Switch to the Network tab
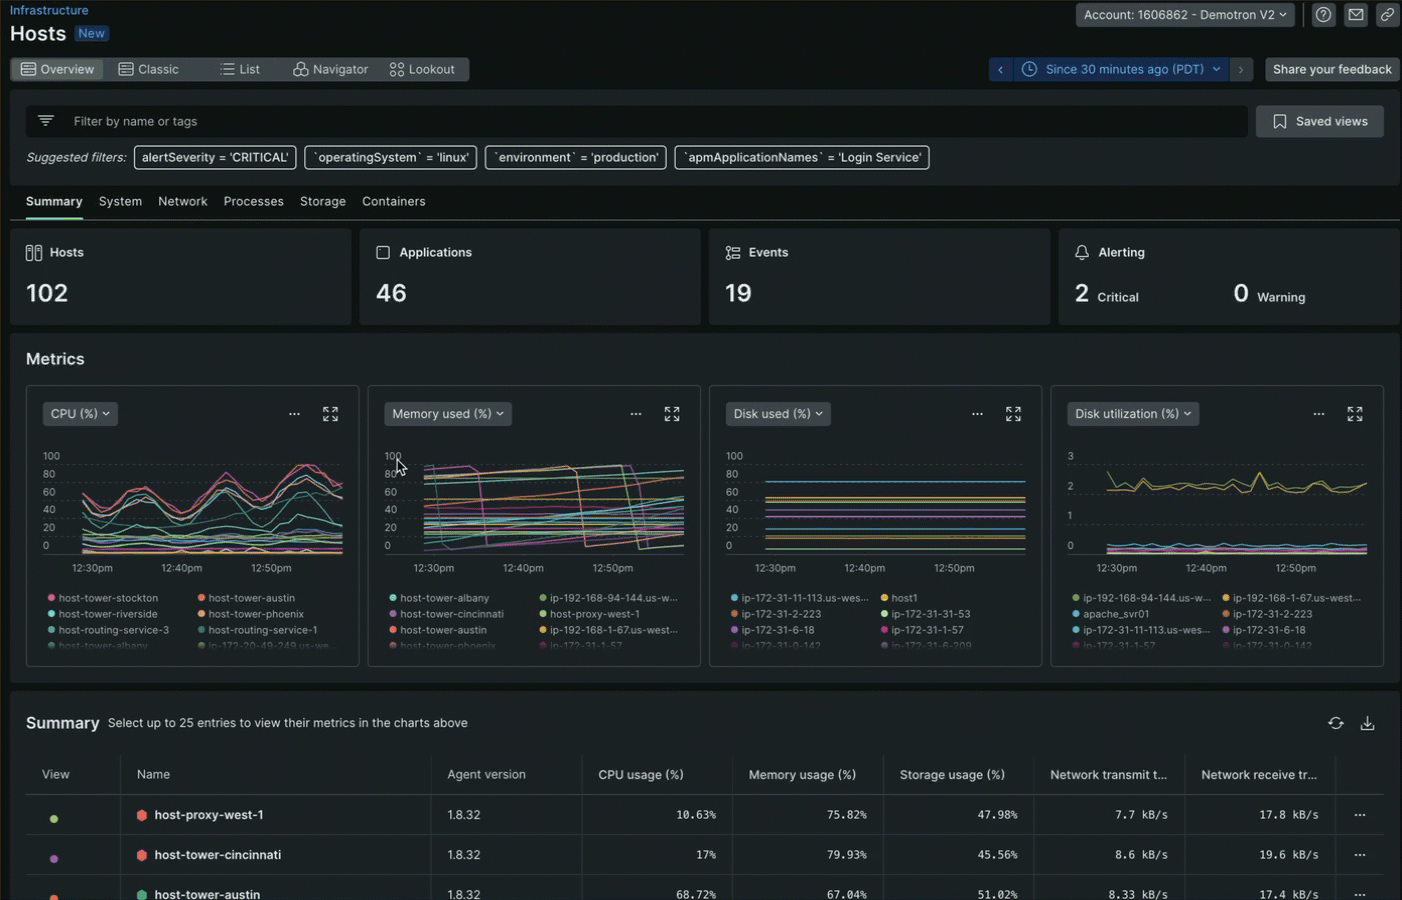The width and height of the screenshot is (1402, 900). 182,201
